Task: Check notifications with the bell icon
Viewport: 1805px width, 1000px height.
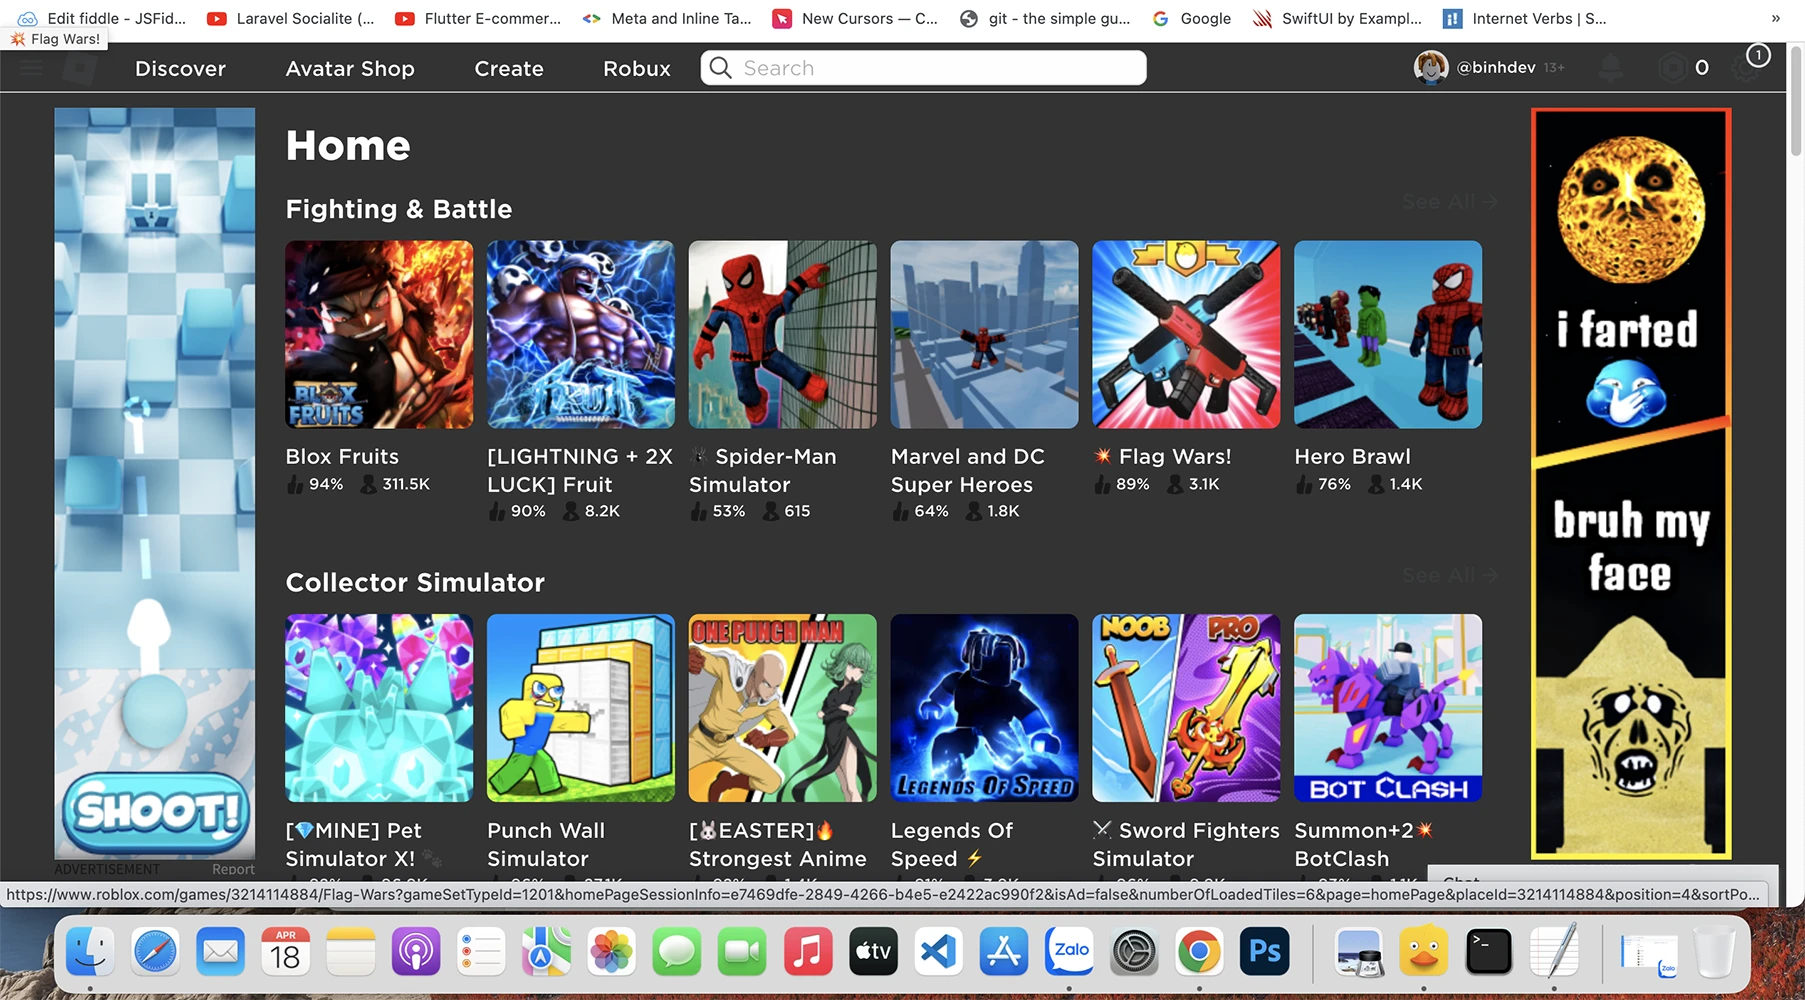Action: [1612, 67]
